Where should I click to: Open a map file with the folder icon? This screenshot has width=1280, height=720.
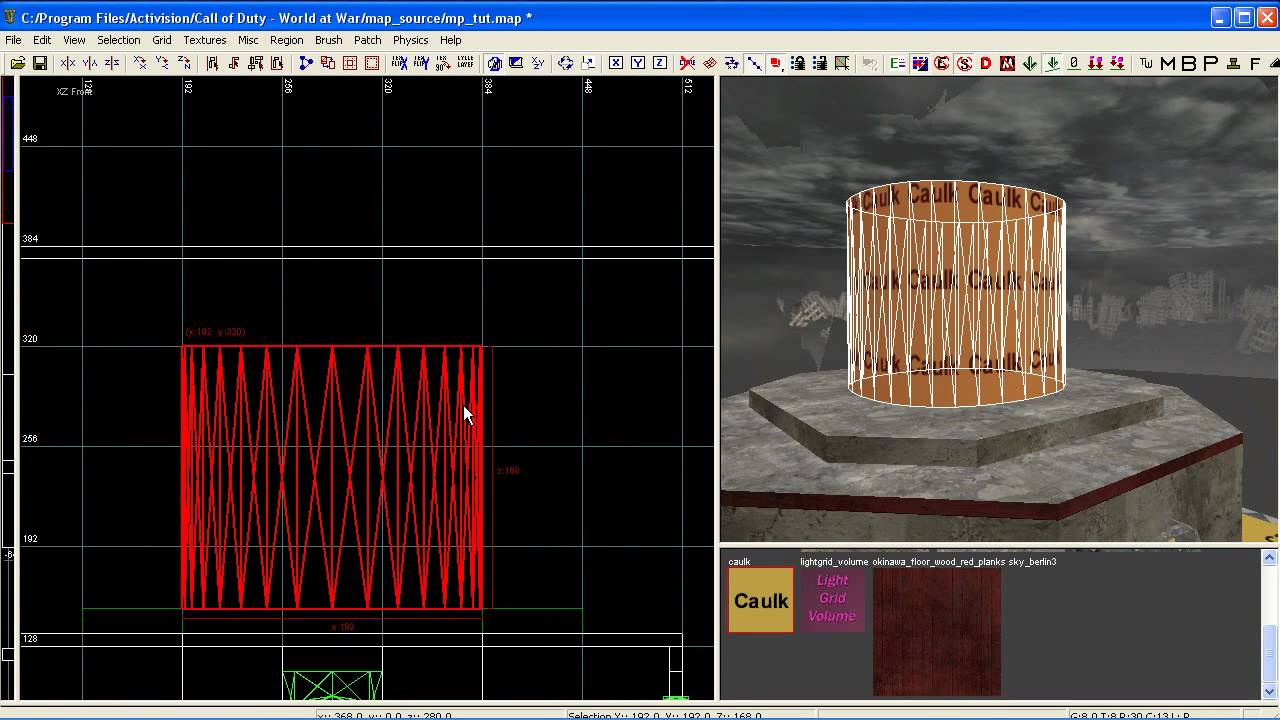tap(18, 63)
